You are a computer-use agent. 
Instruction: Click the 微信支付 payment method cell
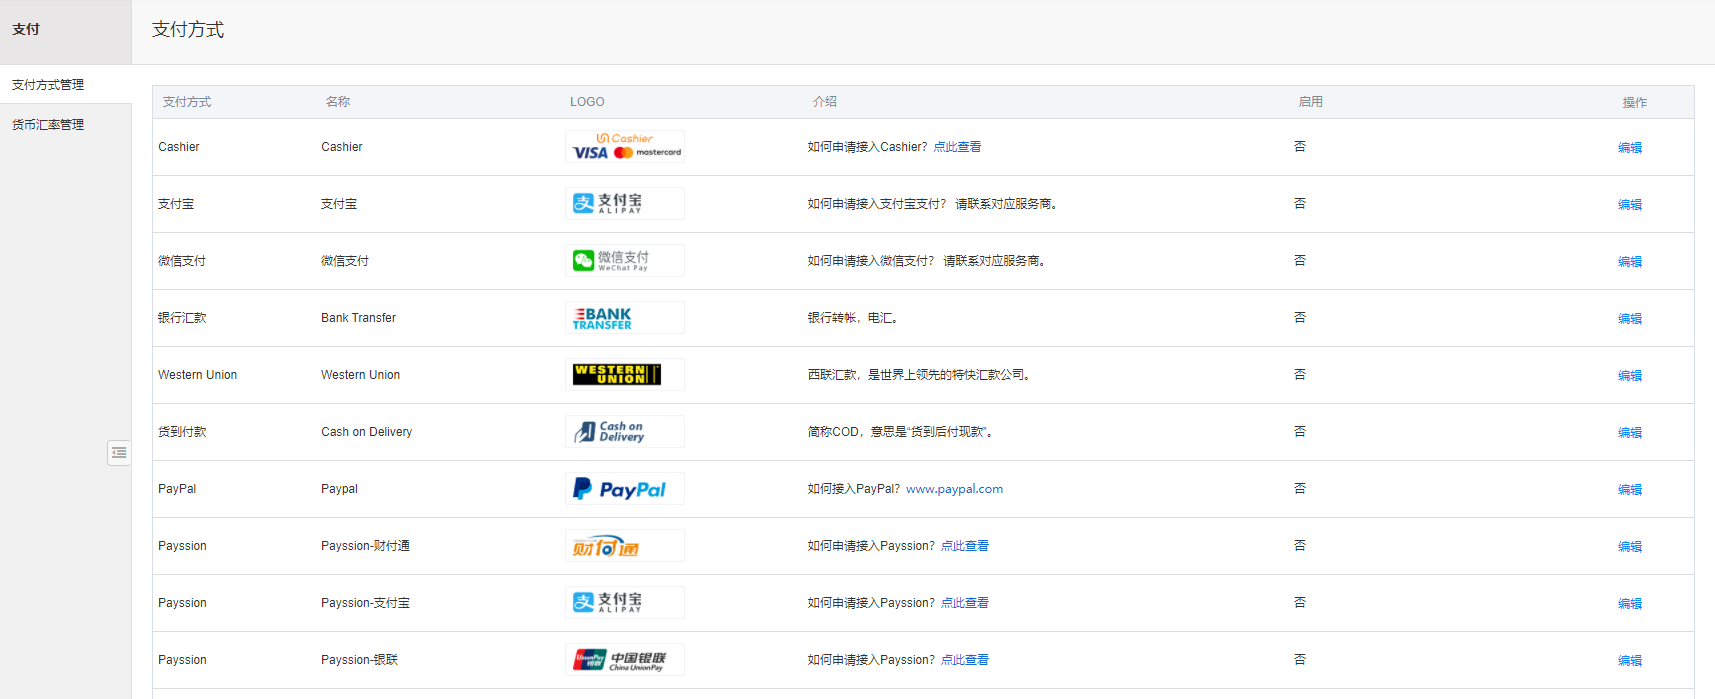point(182,261)
